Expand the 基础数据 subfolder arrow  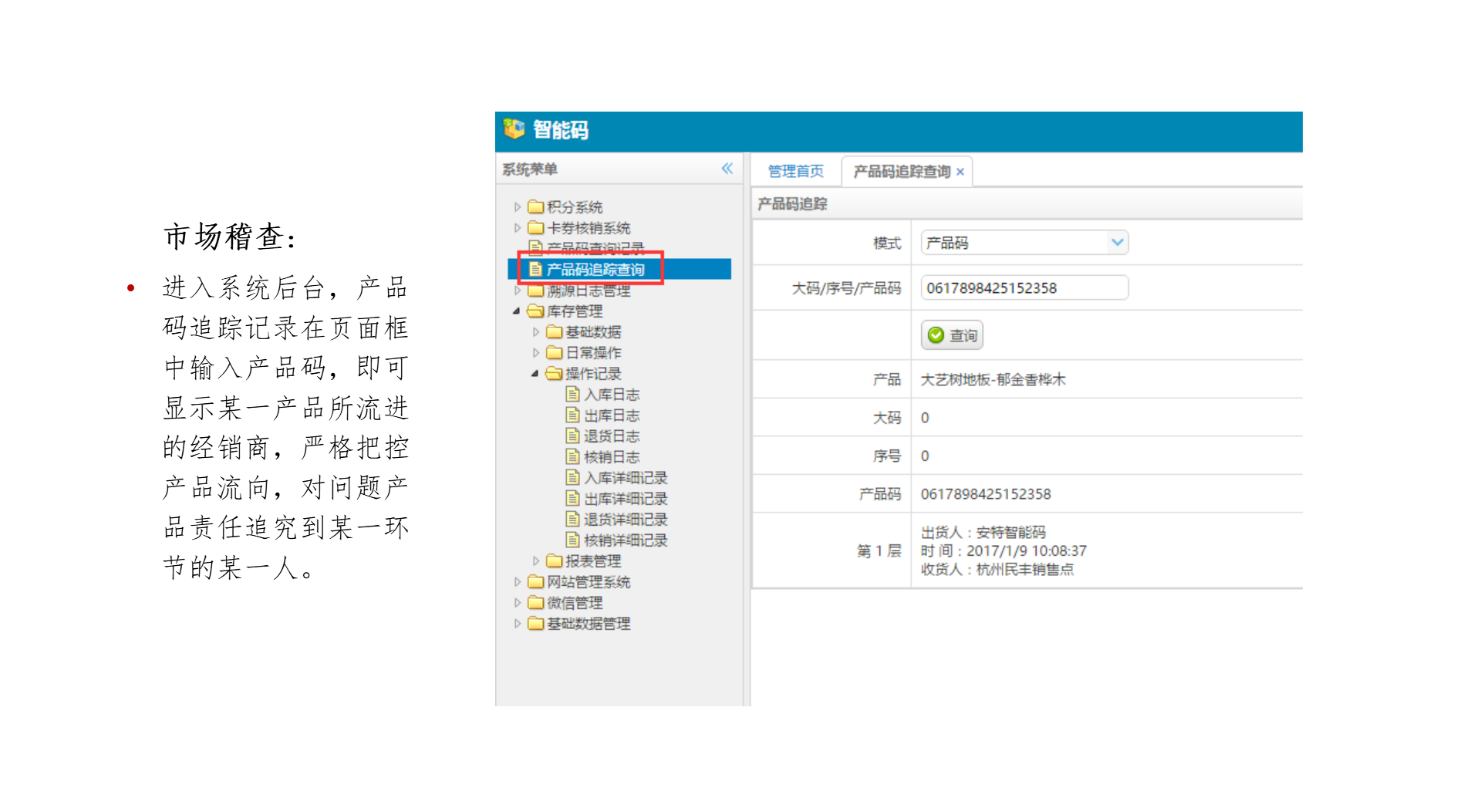537,332
